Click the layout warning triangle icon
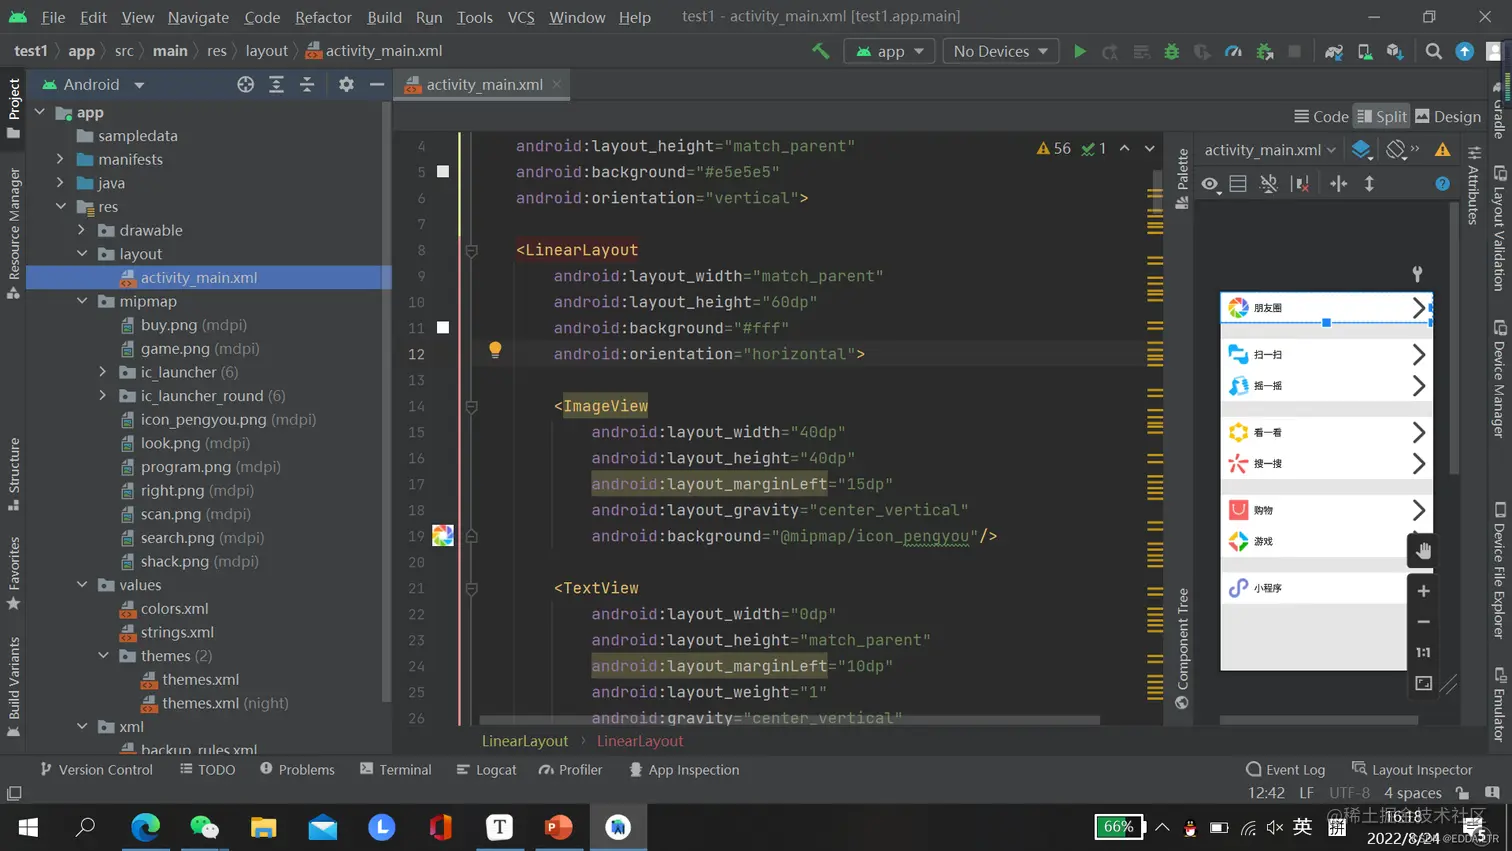 1442,150
